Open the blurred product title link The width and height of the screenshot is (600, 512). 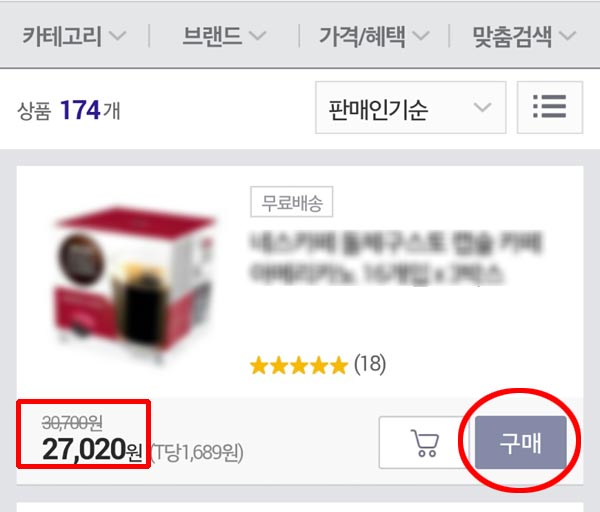pos(395,258)
